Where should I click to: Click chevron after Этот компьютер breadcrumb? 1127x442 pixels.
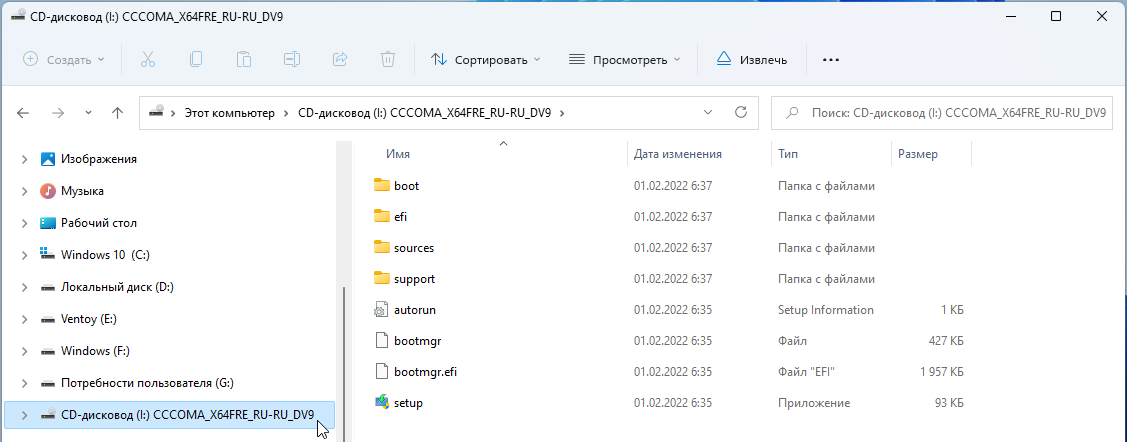(x=286, y=113)
